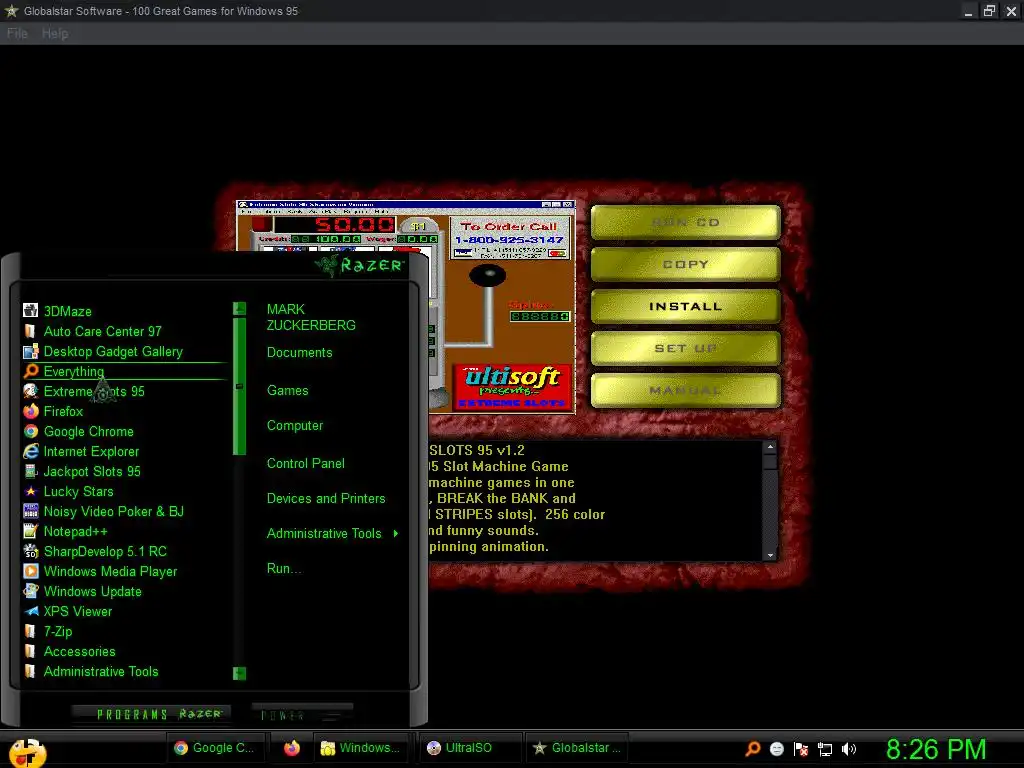
Task: Click the Razer logo in start menu header
Action: click(x=360, y=264)
